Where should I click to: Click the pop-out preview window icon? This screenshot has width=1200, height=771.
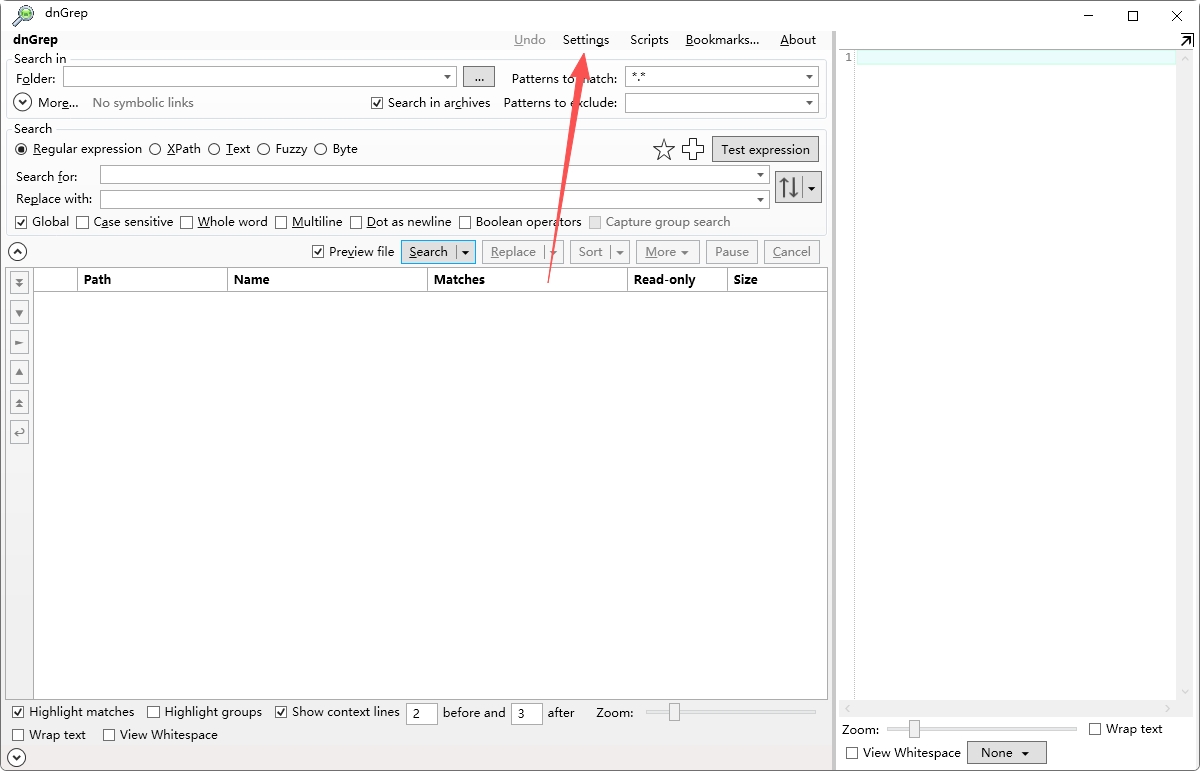pos(1186,40)
